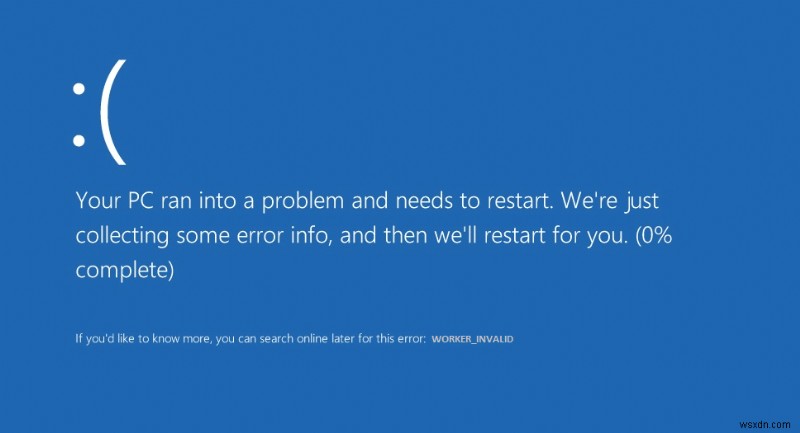Select the WORKER_INVALID error code

pos(472,339)
